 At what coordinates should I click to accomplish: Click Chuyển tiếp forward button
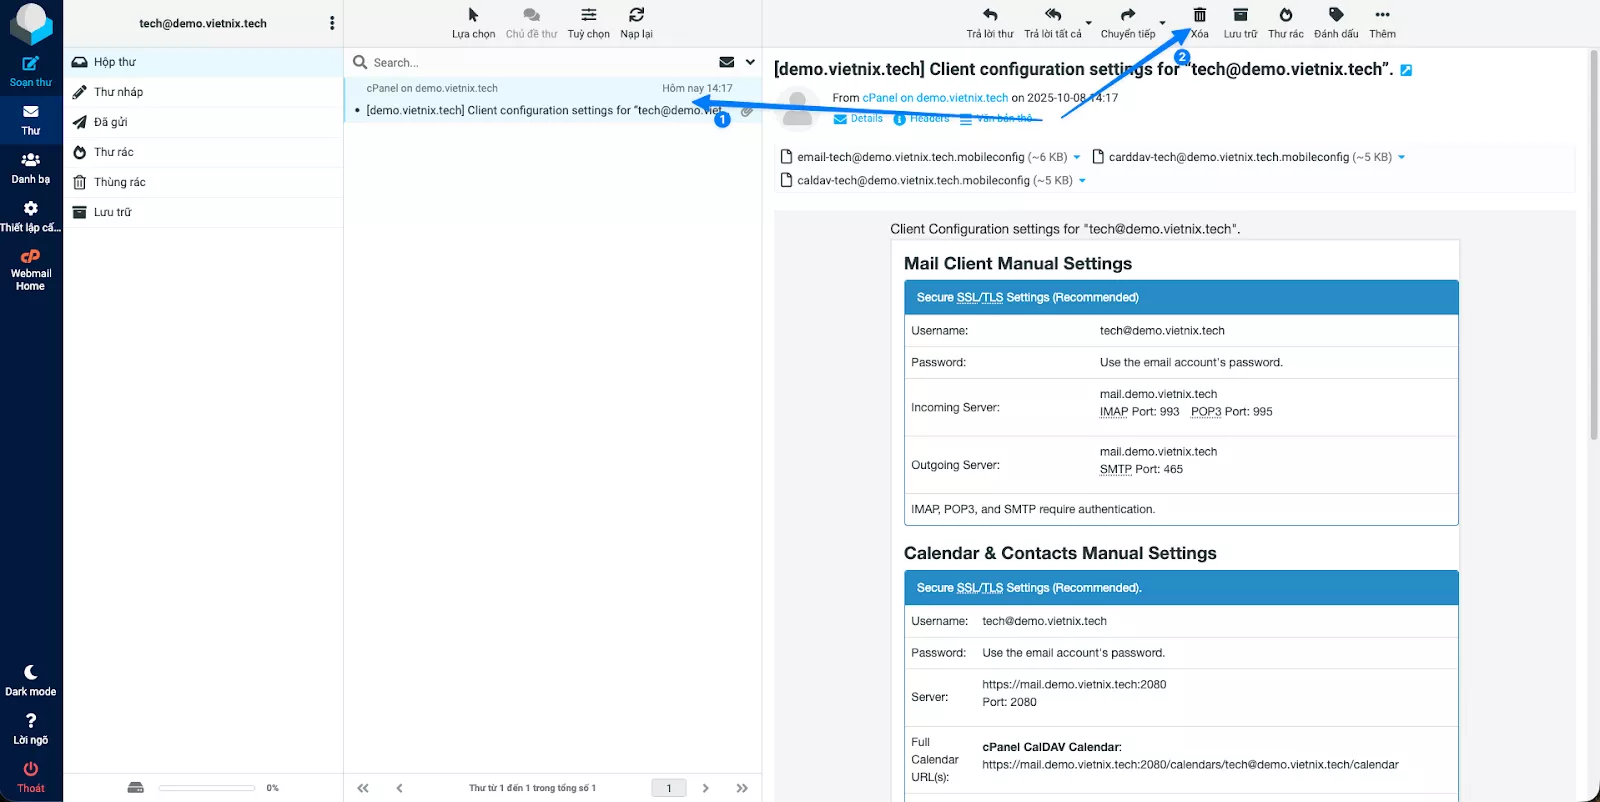point(1128,23)
